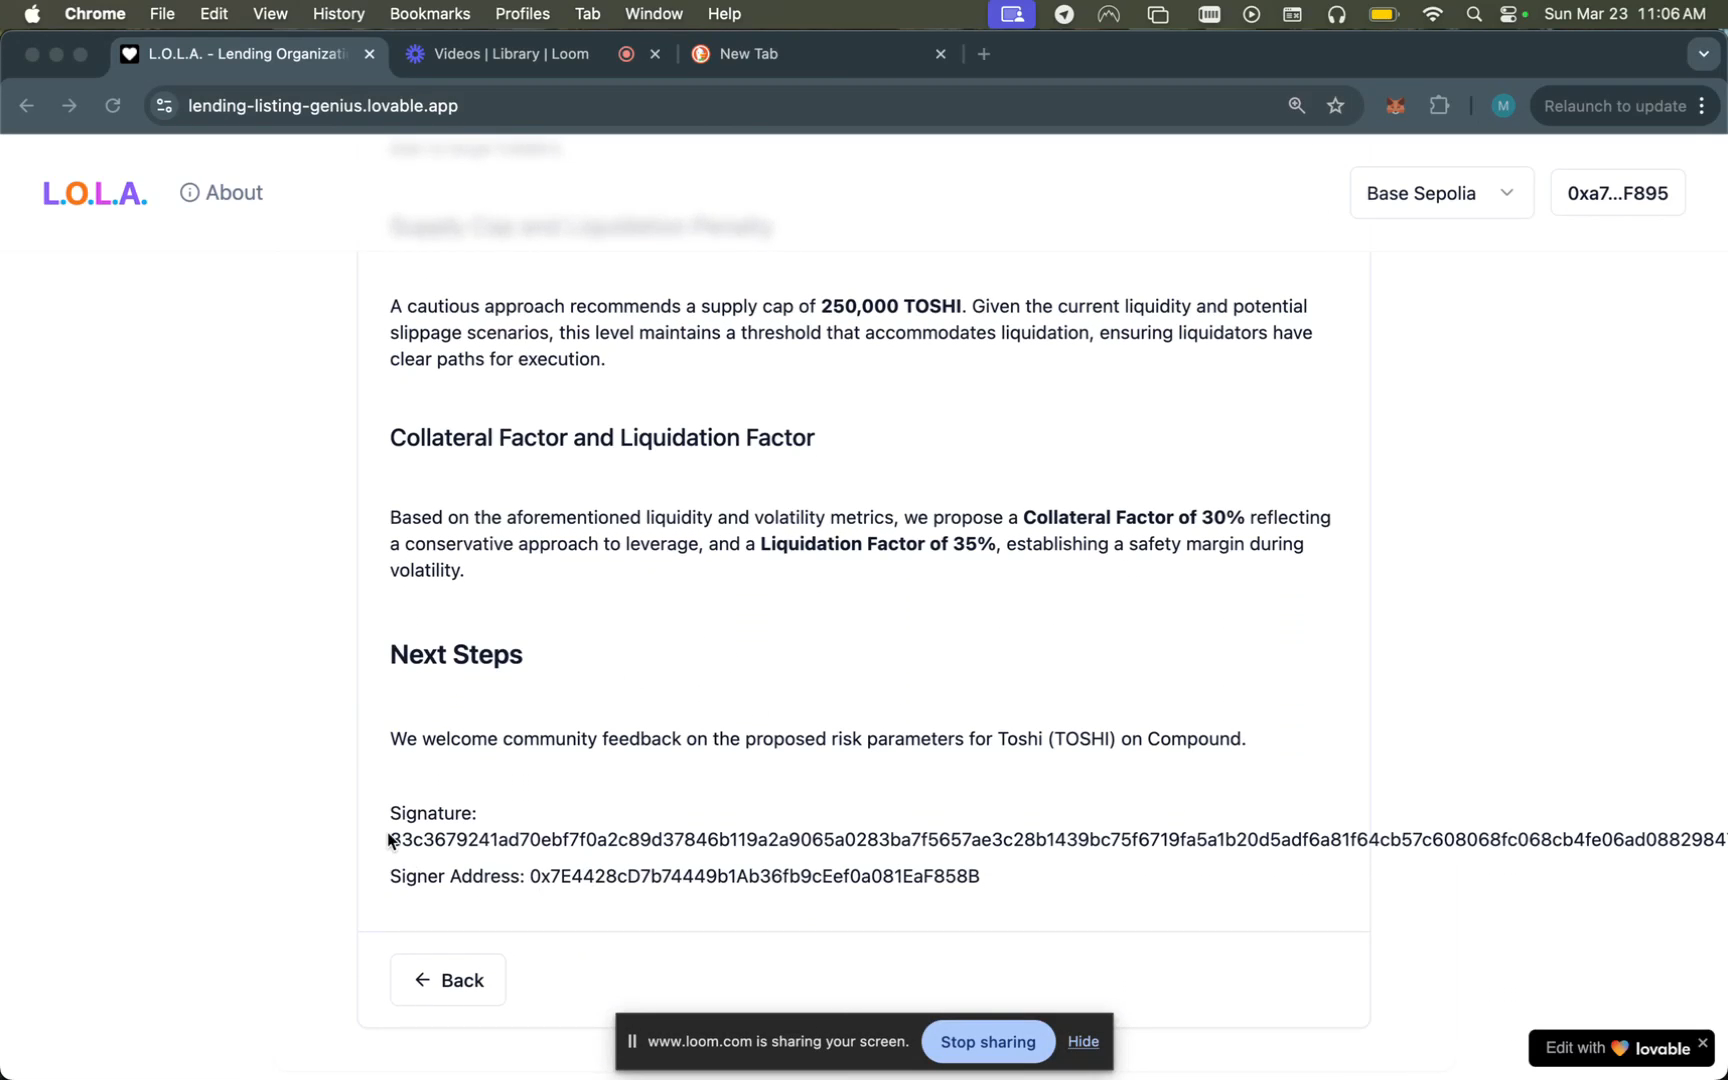Stop sharing the screen
The width and height of the screenshot is (1728, 1080).
pos(988,1042)
